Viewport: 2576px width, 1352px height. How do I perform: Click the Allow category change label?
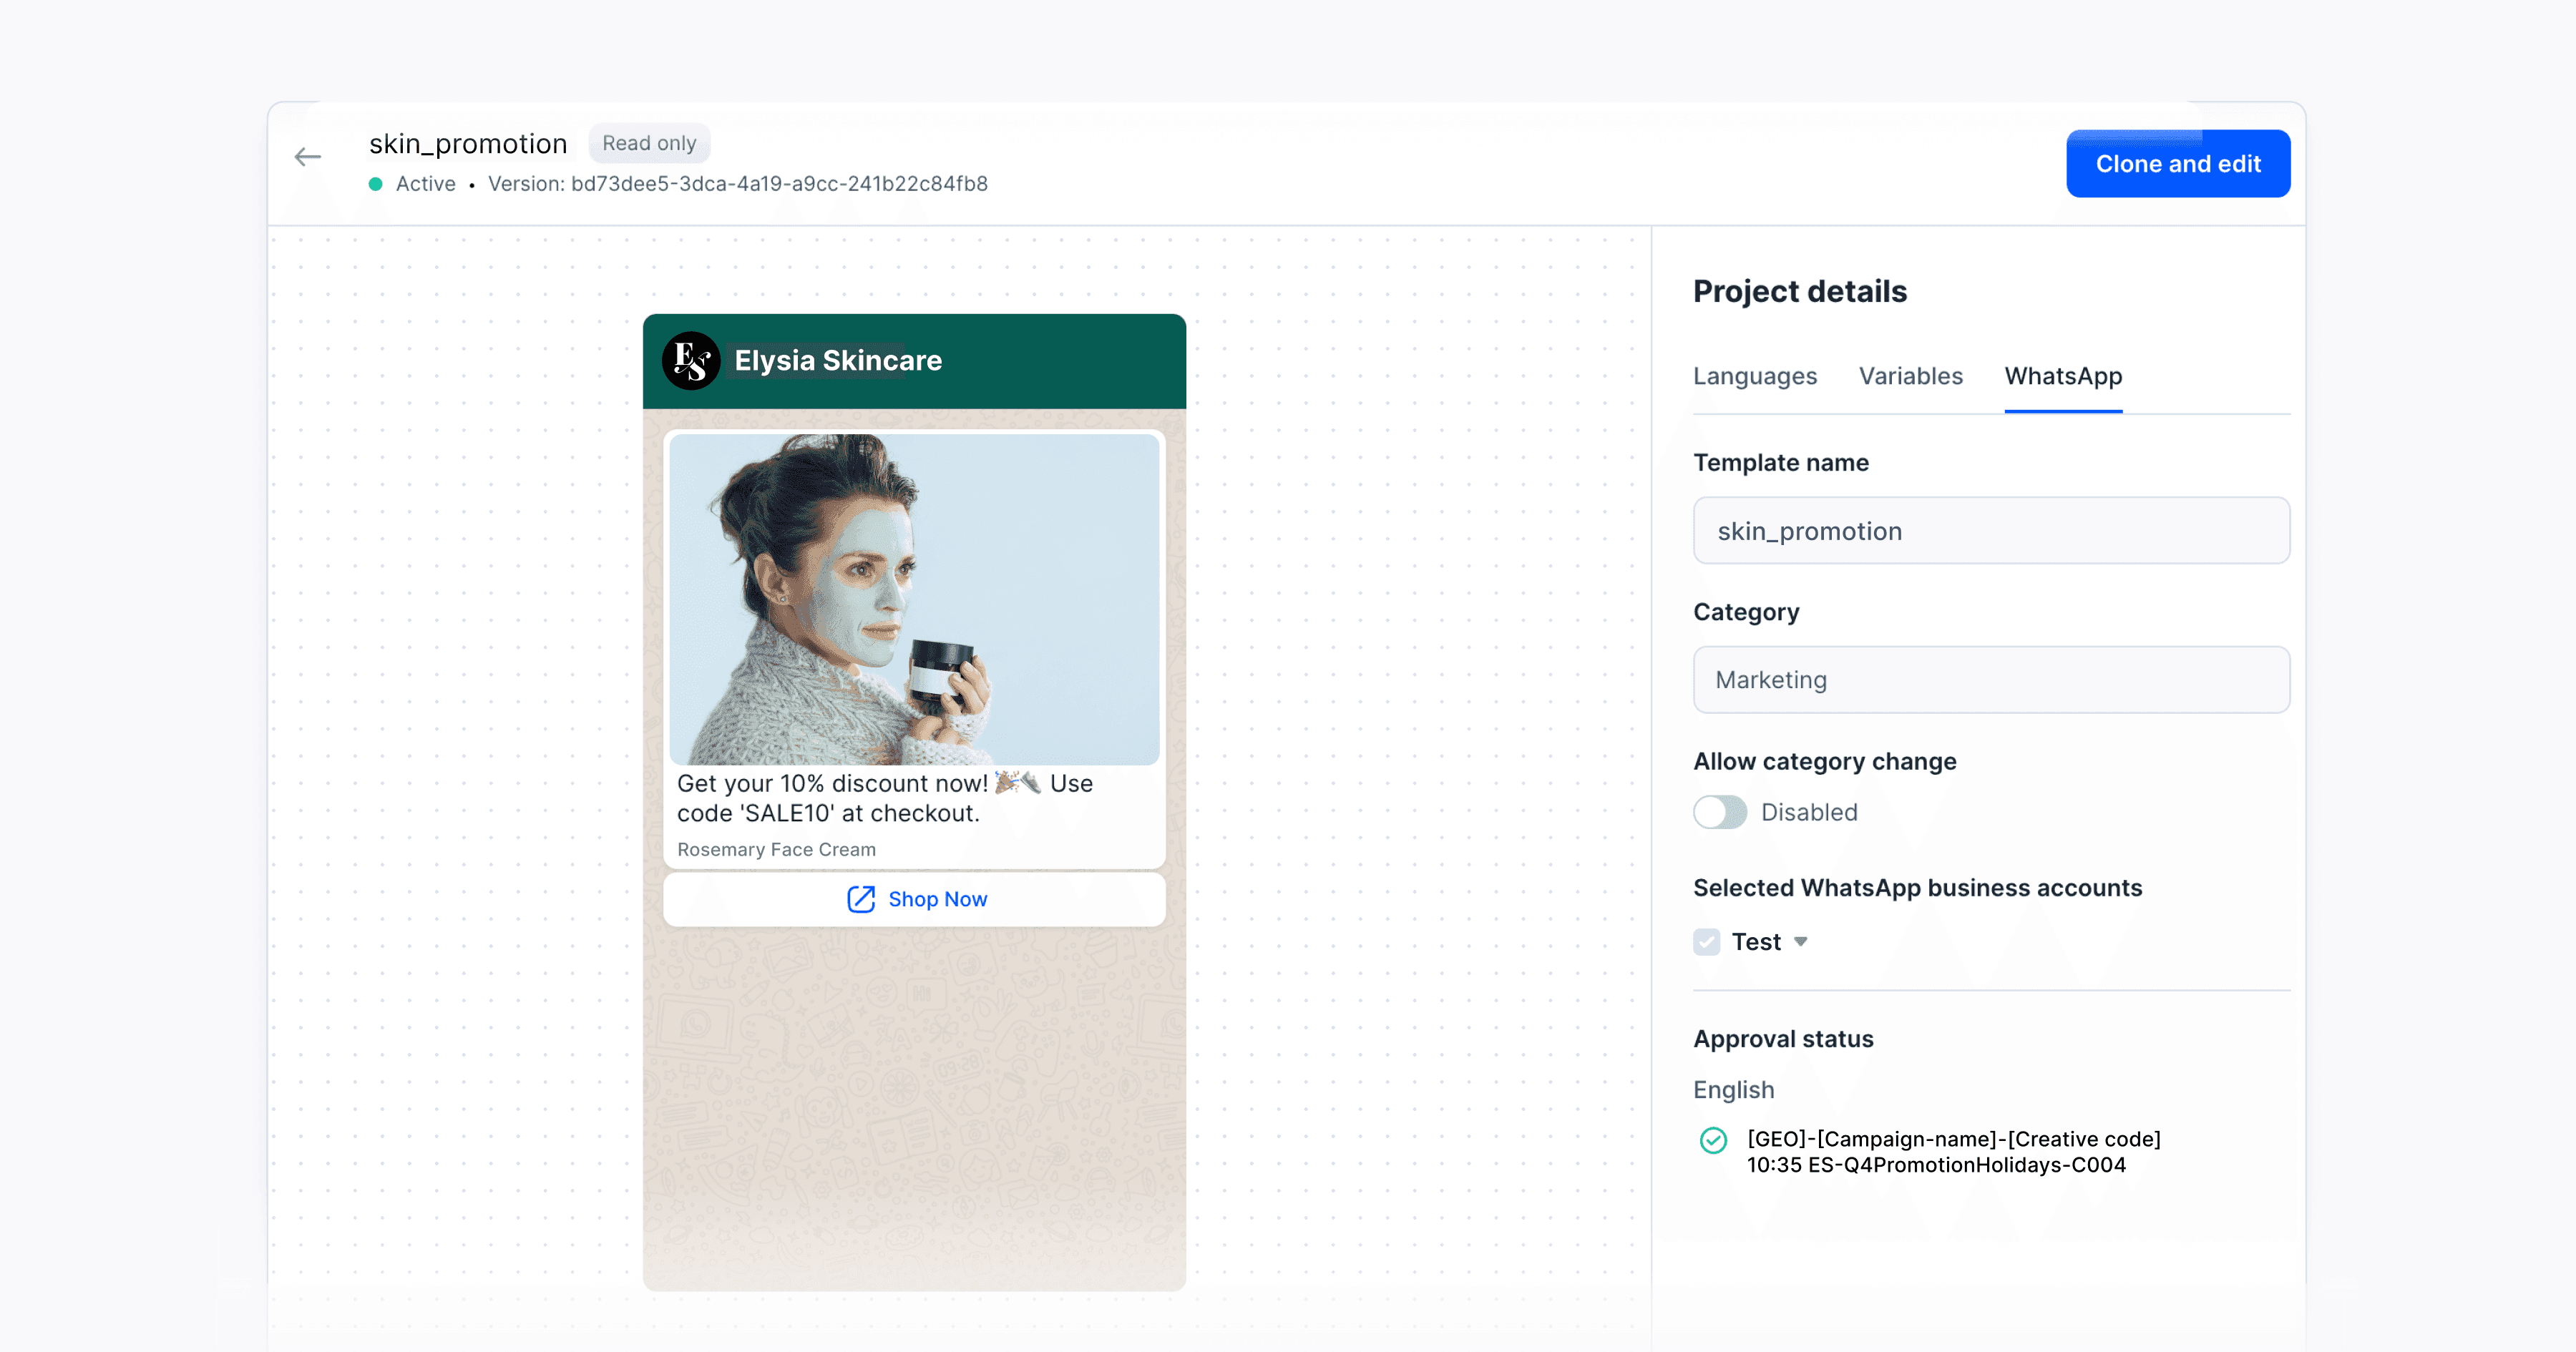click(1824, 761)
